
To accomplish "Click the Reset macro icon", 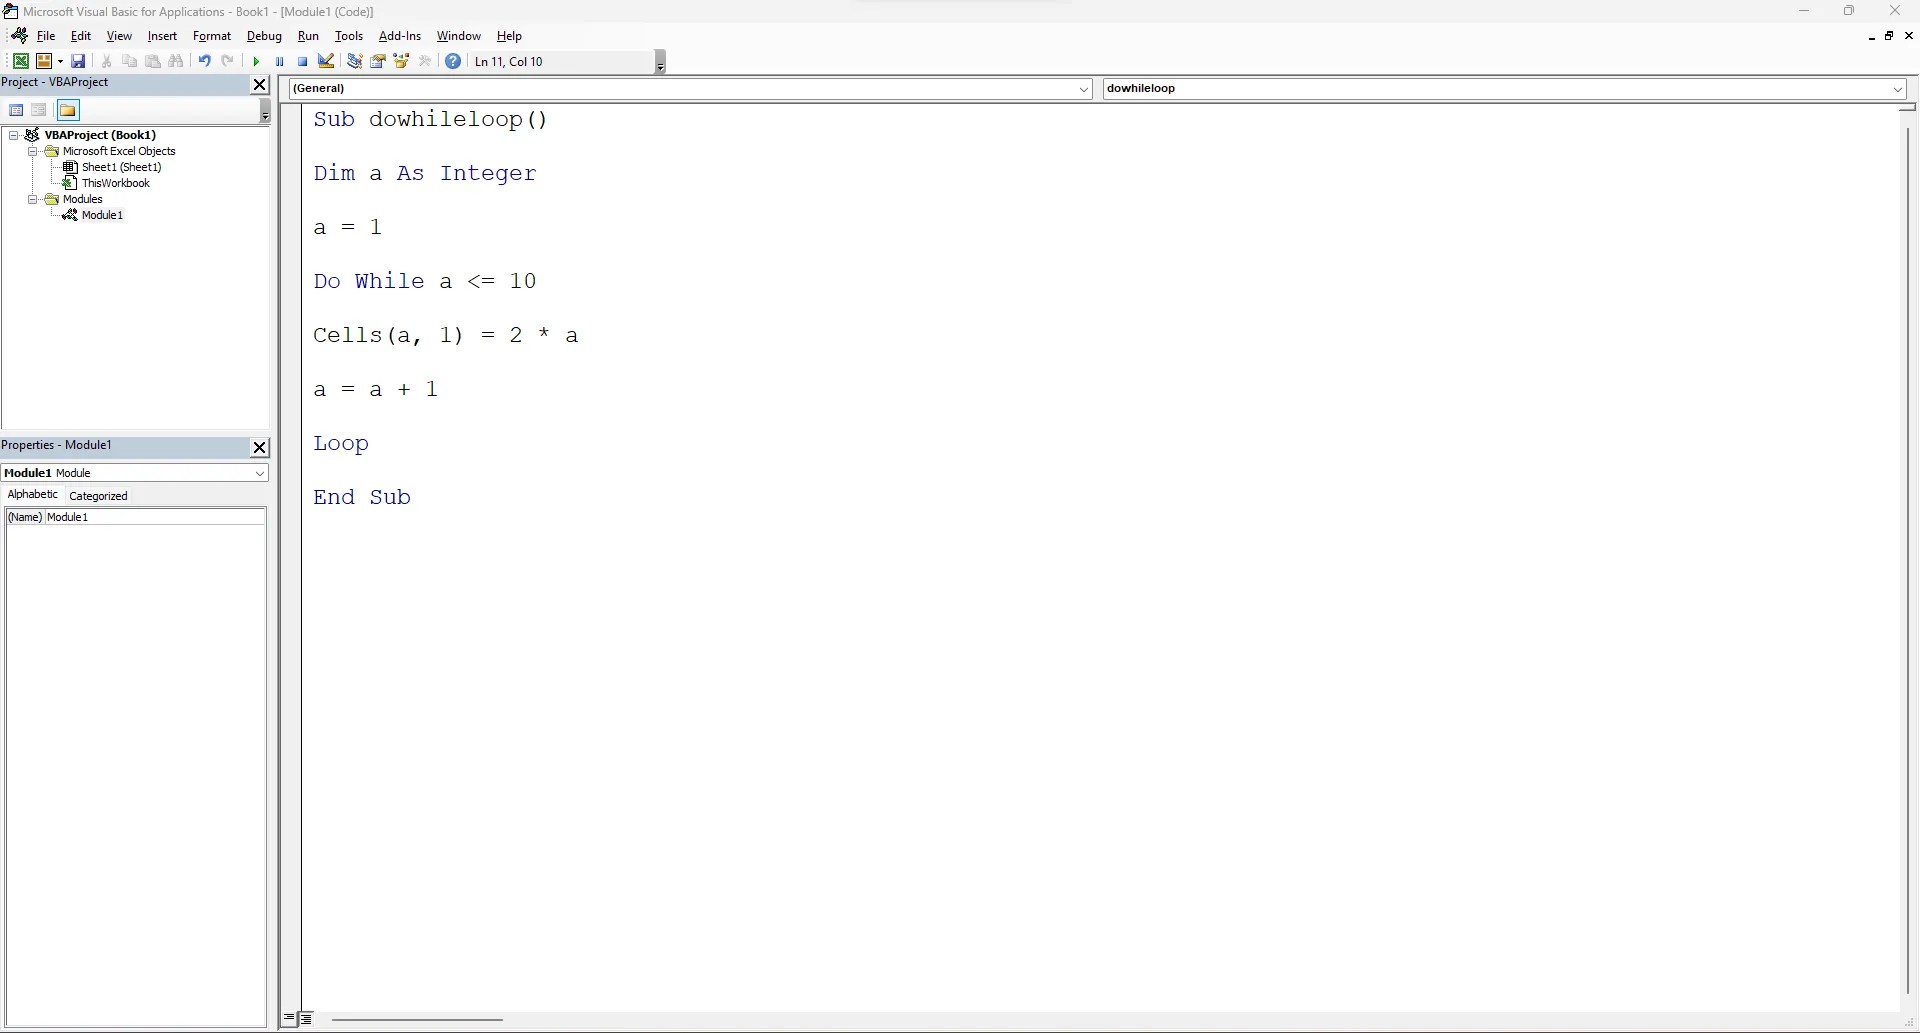I will [x=302, y=61].
